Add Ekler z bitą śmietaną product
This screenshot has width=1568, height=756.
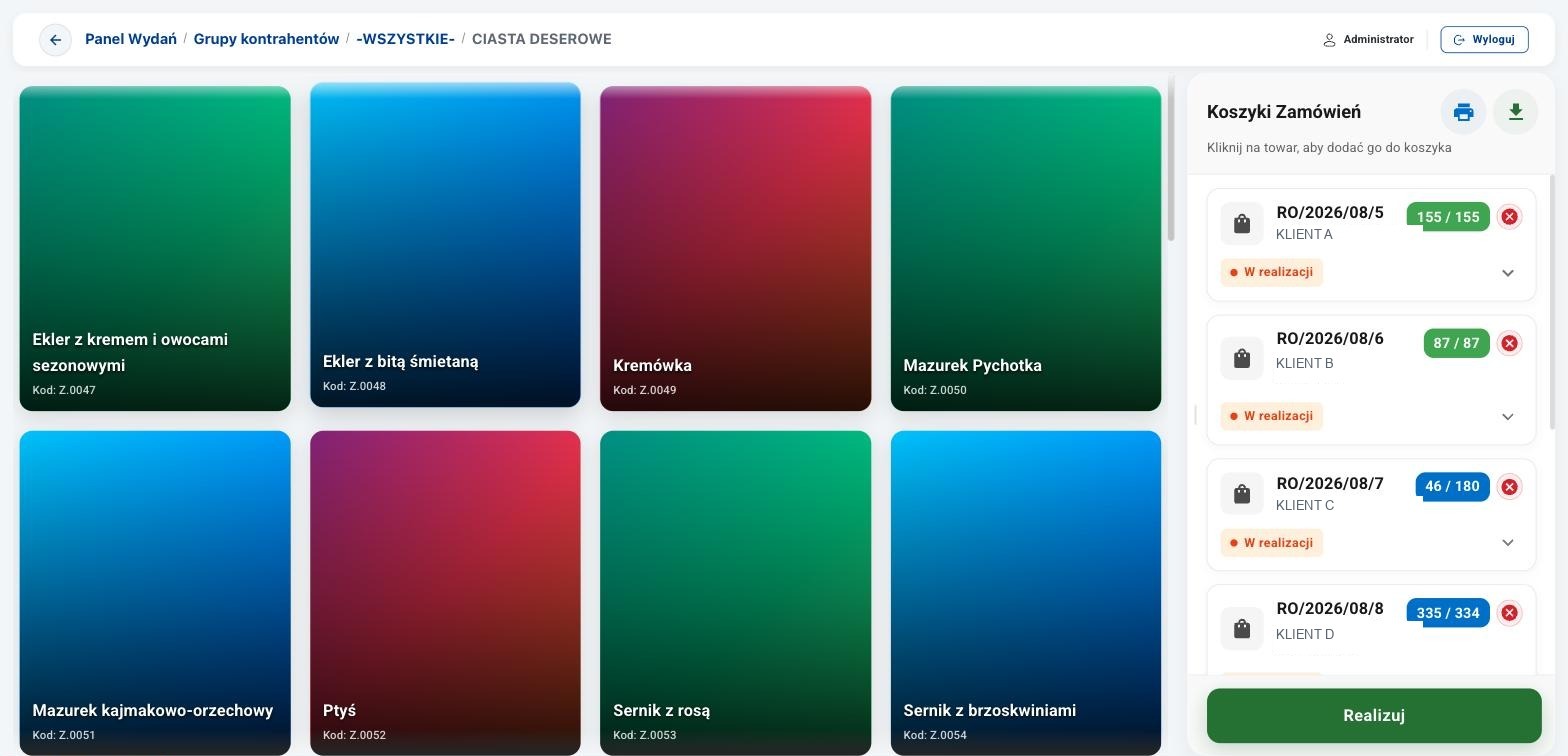445,245
